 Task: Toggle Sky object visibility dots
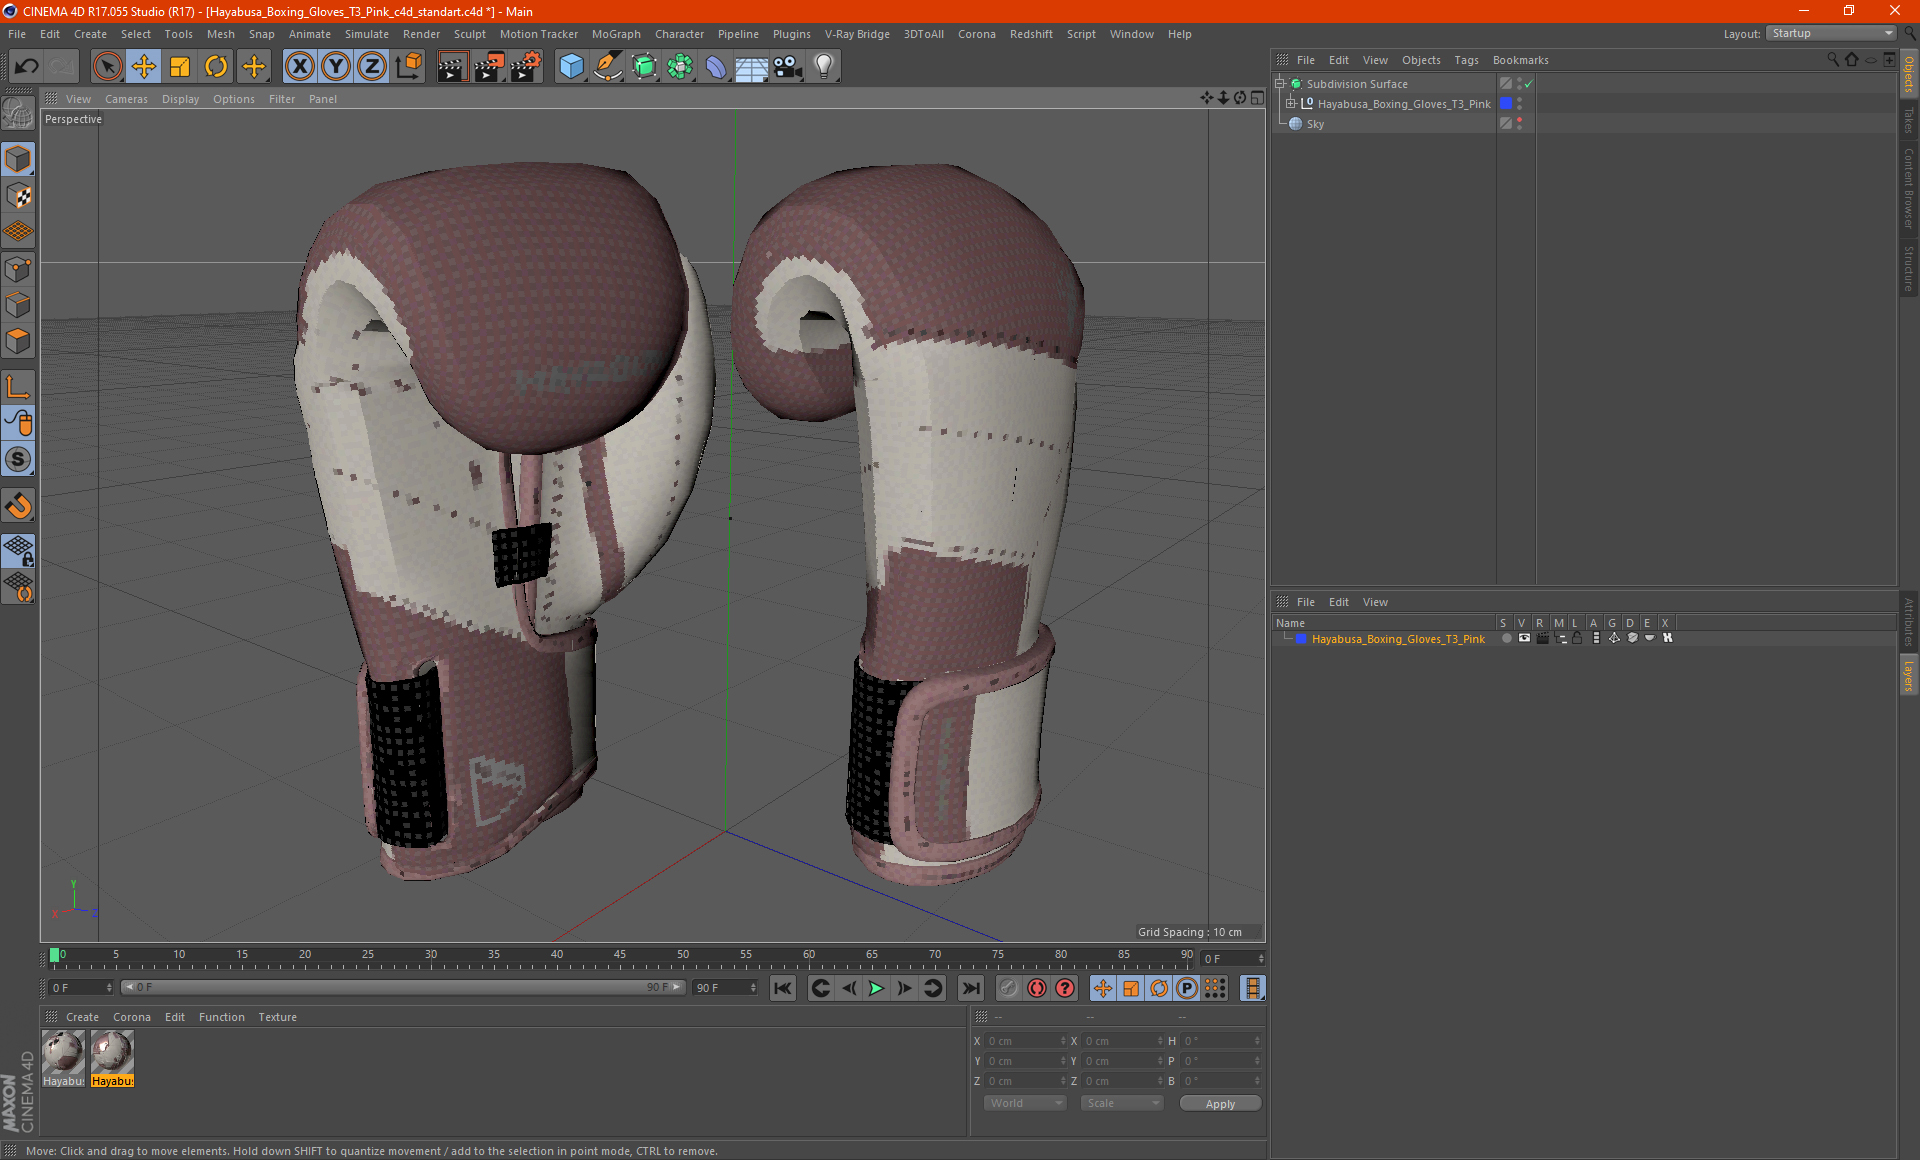coord(1519,124)
